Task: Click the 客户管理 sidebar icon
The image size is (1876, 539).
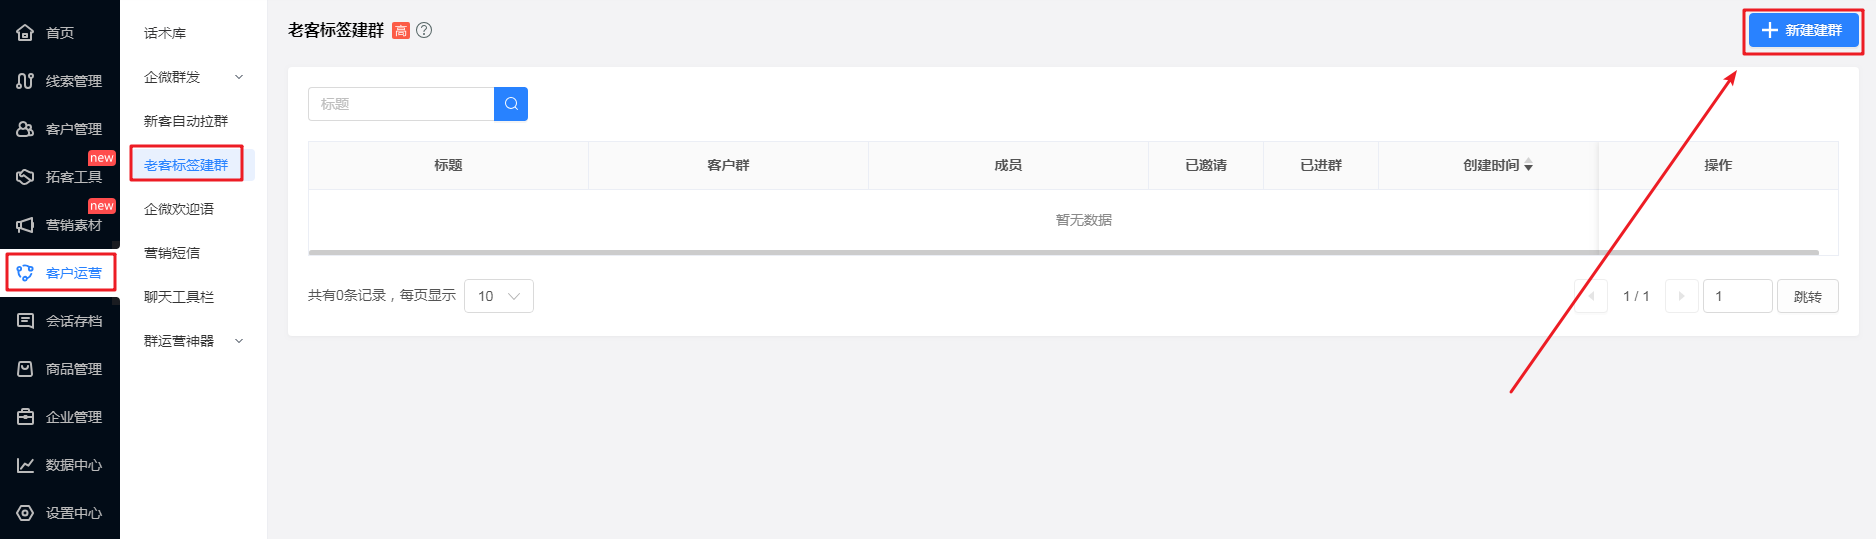Action: (x=25, y=129)
